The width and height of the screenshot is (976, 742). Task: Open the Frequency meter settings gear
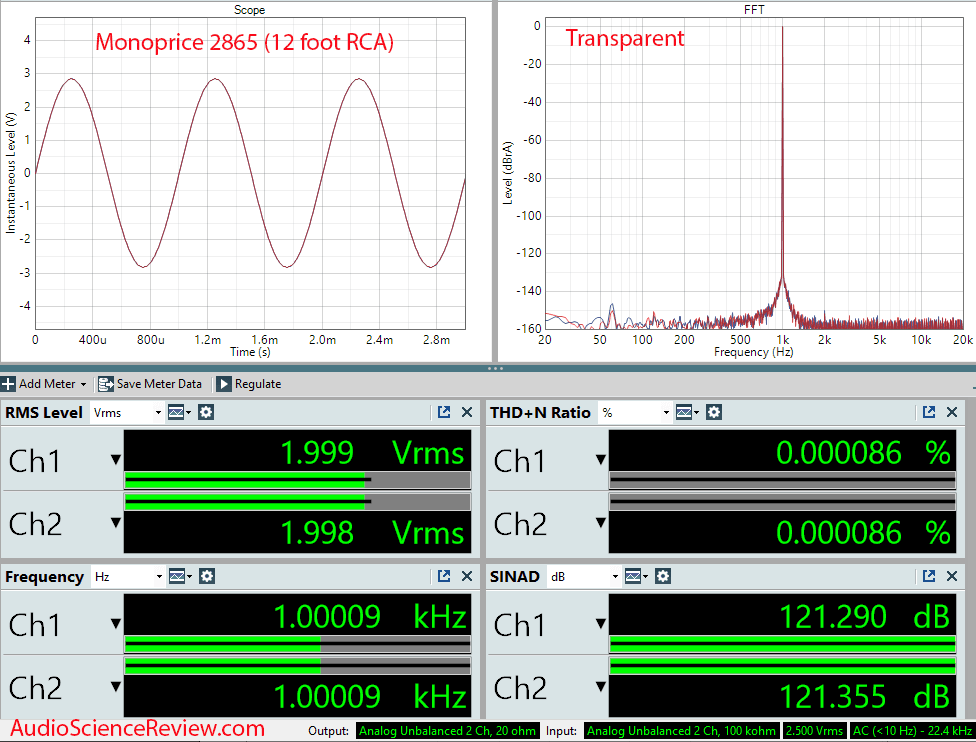[207, 576]
